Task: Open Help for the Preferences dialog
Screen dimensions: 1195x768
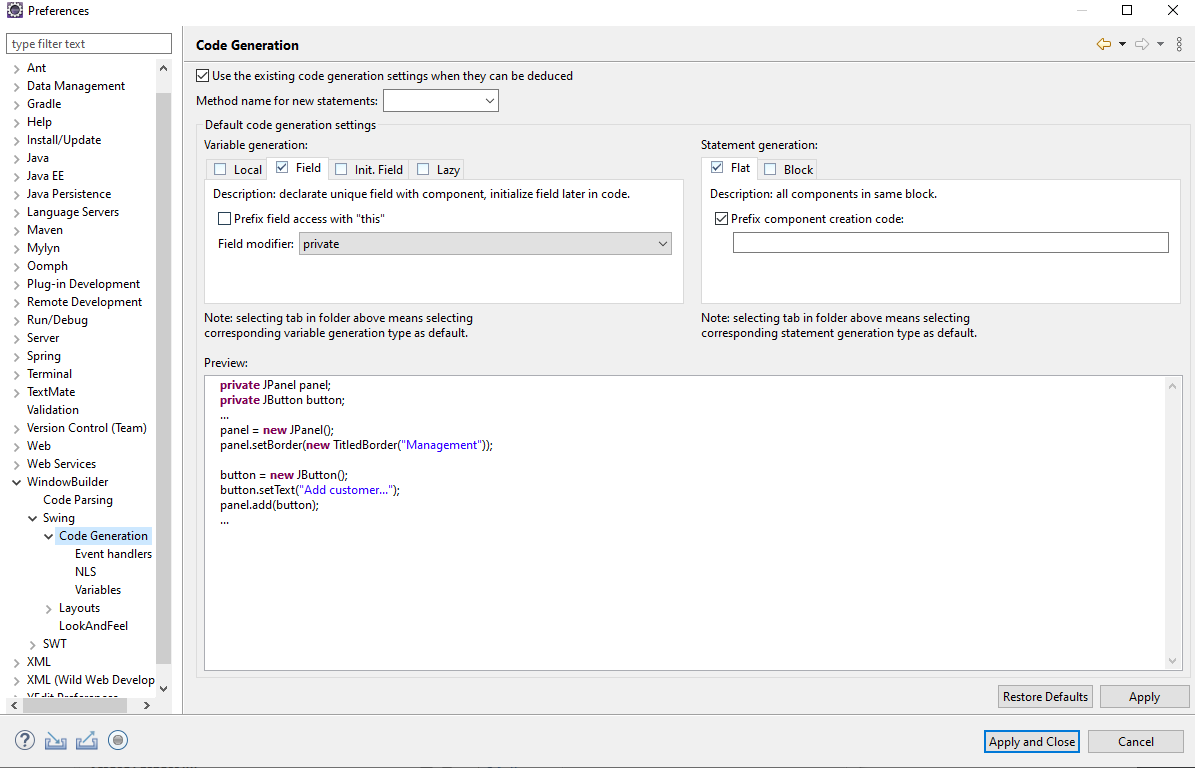Action: 23,740
